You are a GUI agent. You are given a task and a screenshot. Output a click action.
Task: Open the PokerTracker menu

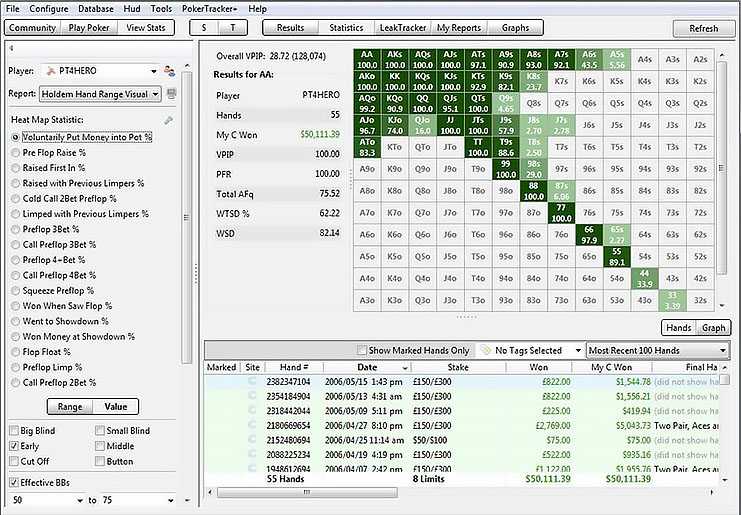click(210, 9)
